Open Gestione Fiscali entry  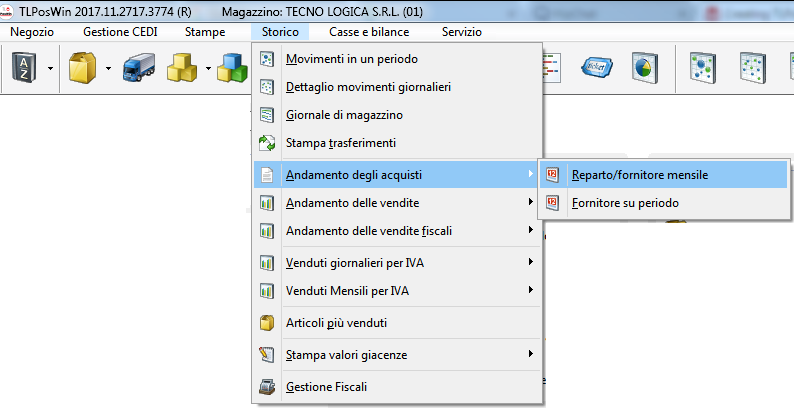[x=398, y=387]
